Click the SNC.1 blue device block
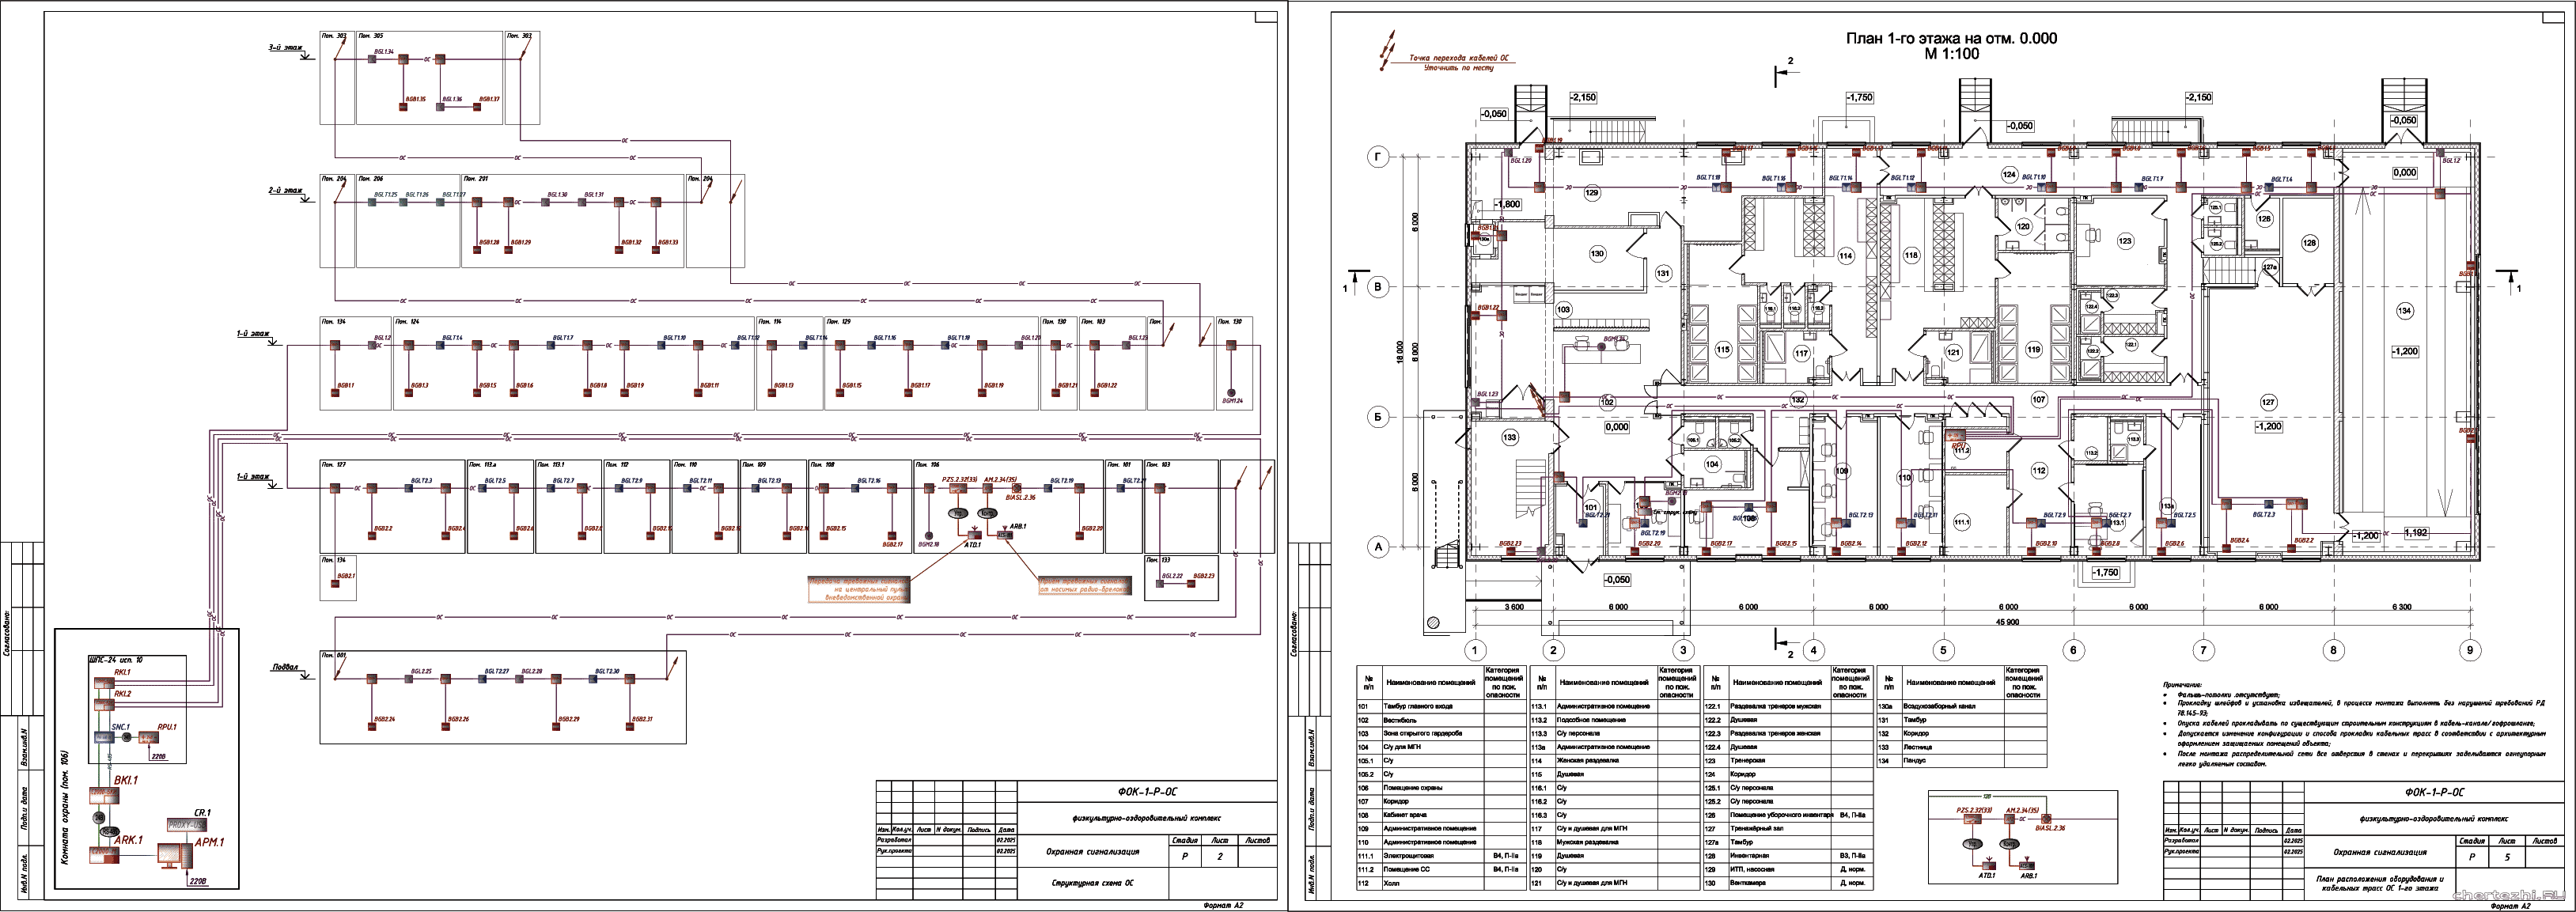The height and width of the screenshot is (912, 2576). tap(106, 737)
